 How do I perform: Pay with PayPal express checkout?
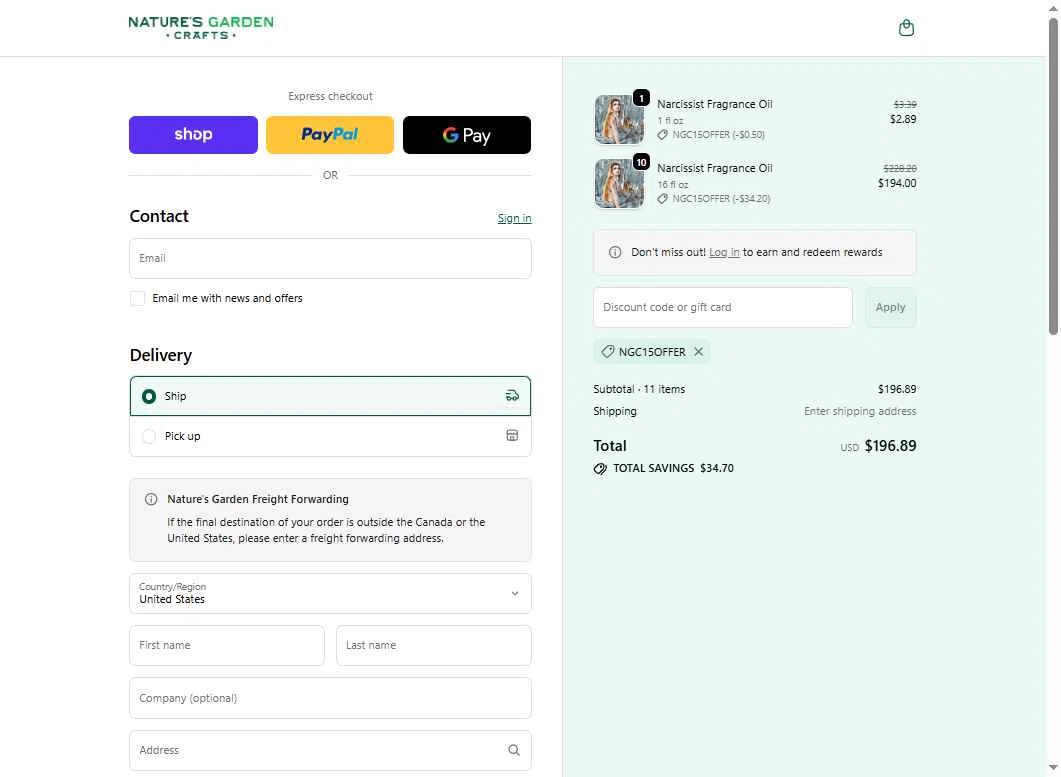tap(330, 135)
